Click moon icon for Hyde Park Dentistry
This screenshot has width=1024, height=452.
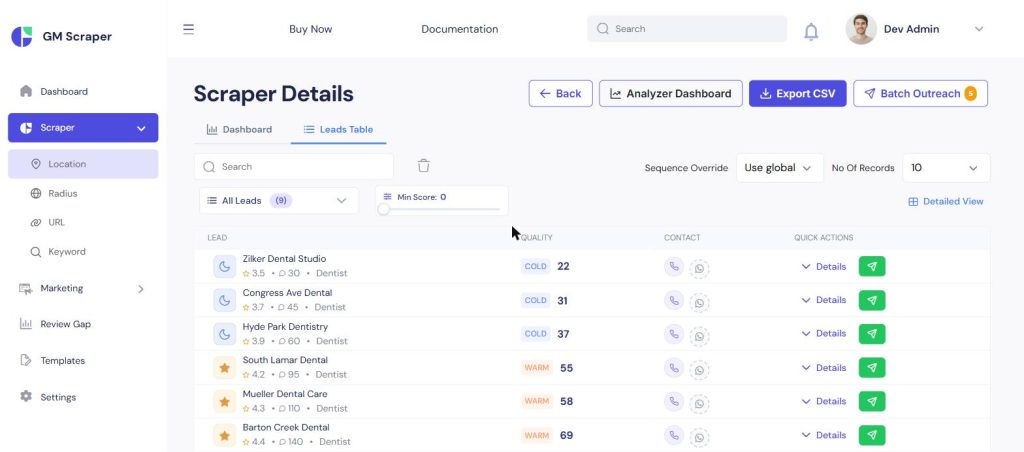point(225,334)
